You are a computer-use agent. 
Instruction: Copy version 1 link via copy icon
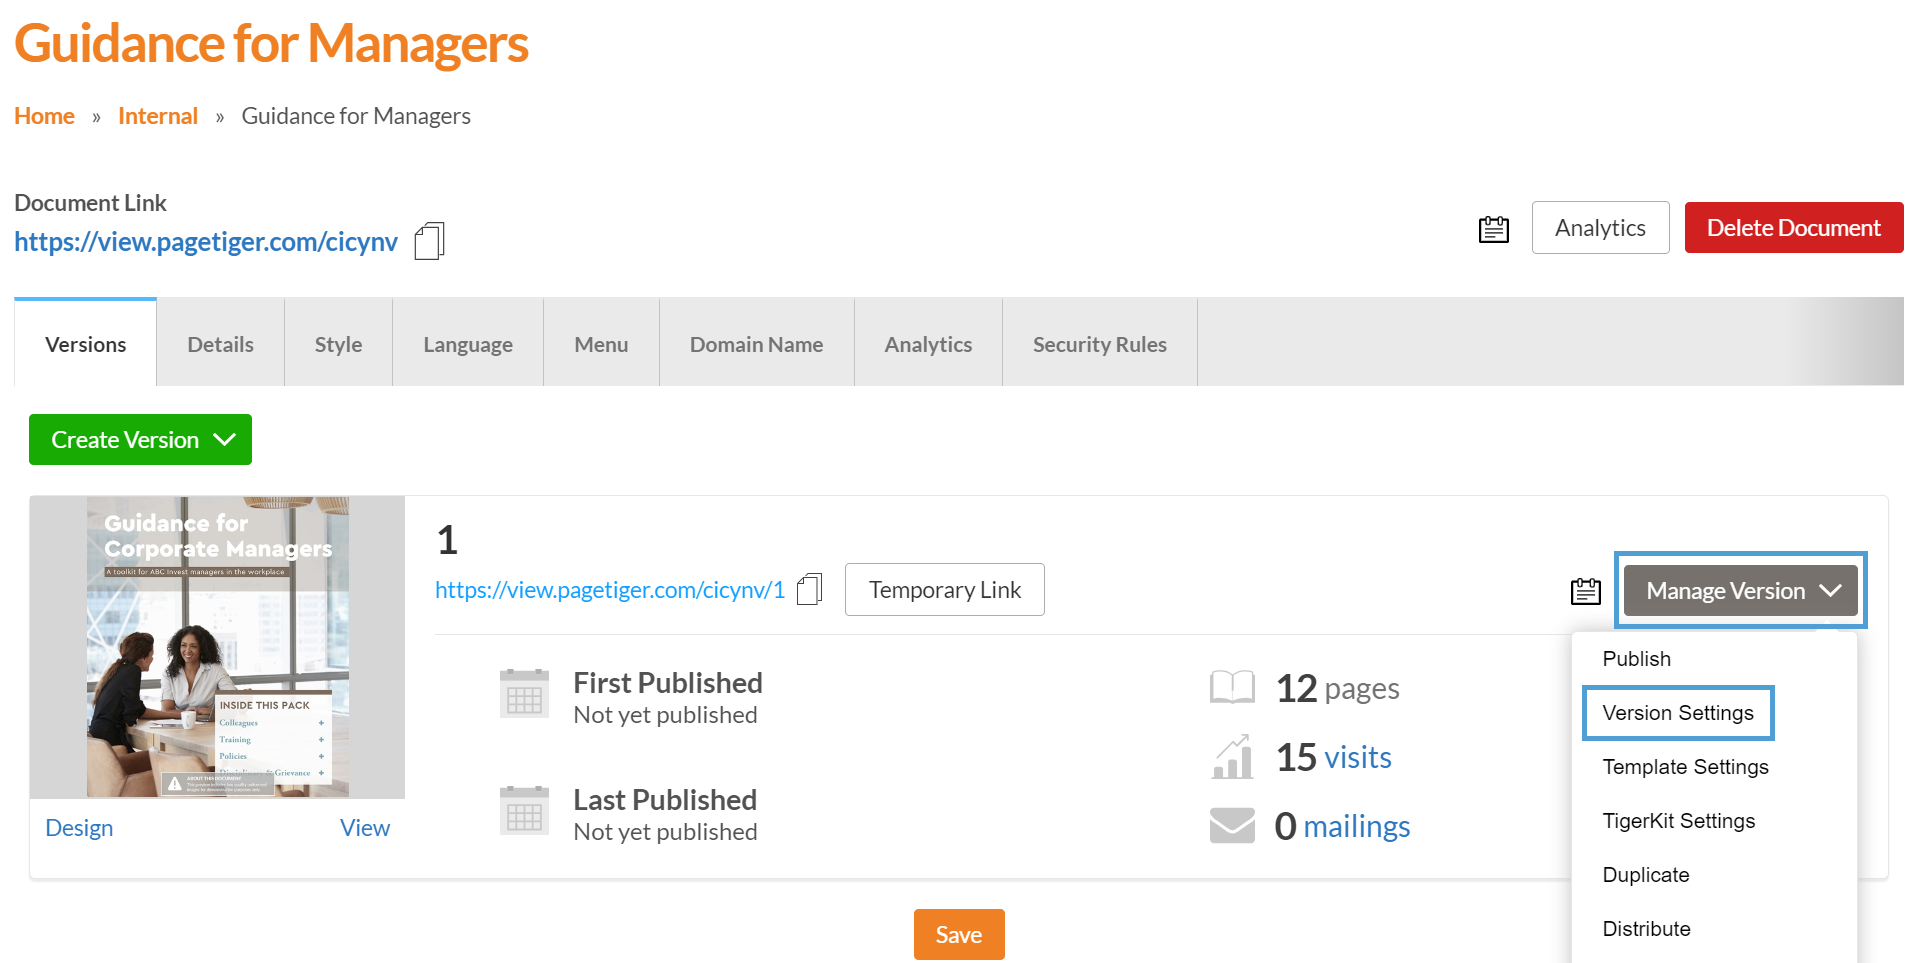(809, 589)
